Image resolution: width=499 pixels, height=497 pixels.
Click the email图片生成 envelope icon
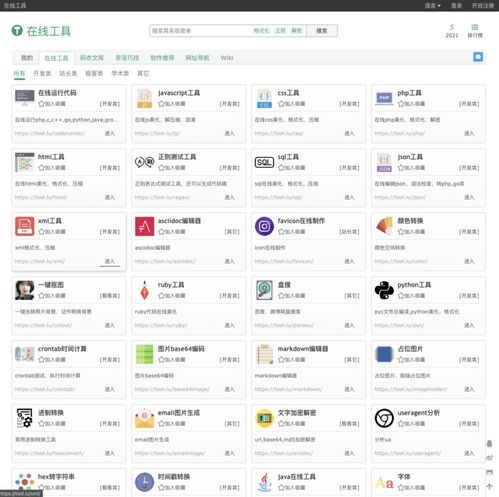point(144,418)
